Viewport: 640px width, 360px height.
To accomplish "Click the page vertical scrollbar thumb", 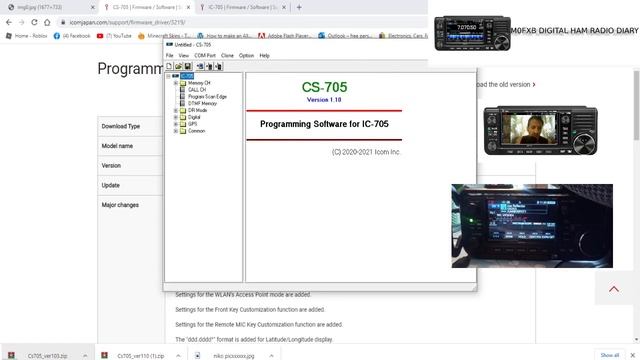I will pyautogui.click(x=636, y=105).
